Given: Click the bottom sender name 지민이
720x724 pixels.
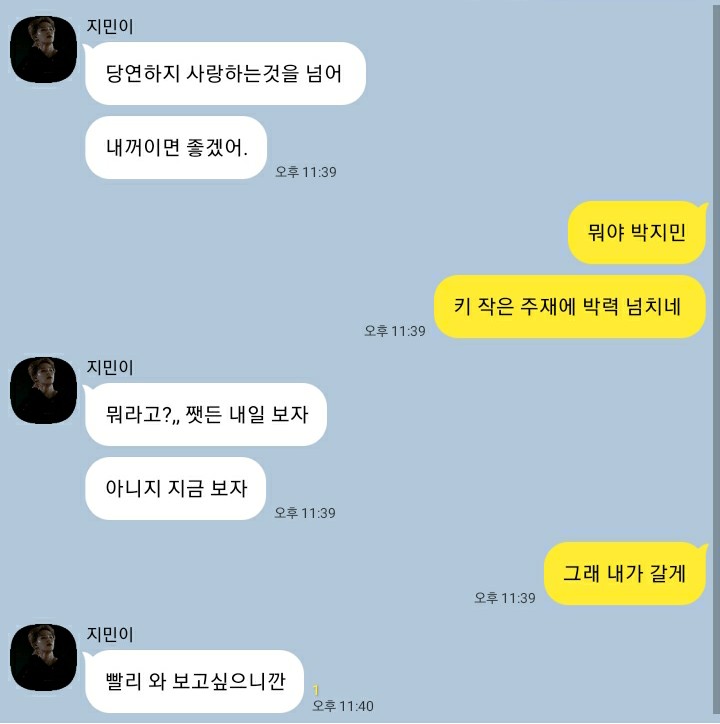Looking at the screenshot, I should [x=110, y=634].
